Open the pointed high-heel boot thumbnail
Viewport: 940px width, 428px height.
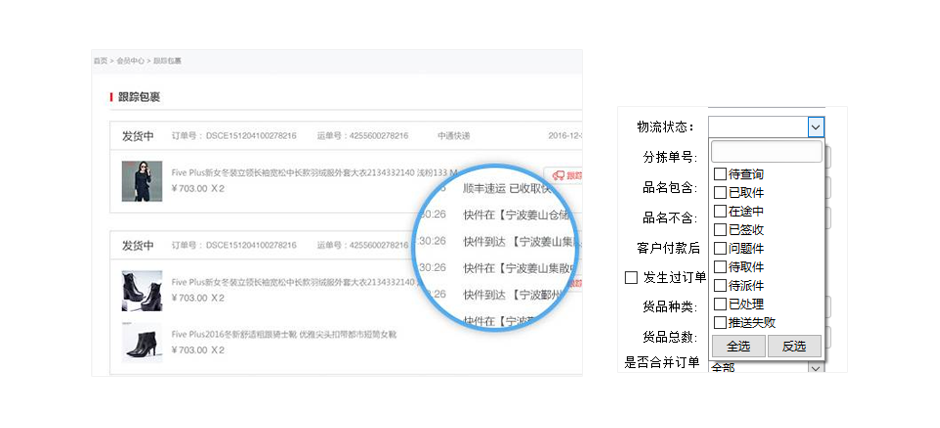142,341
